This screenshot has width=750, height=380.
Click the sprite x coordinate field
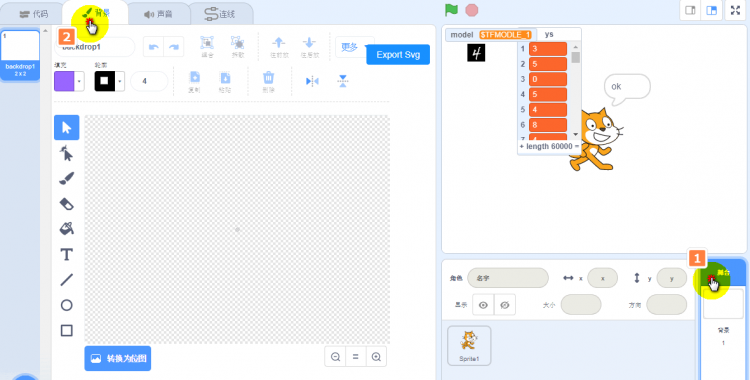pos(603,278)
